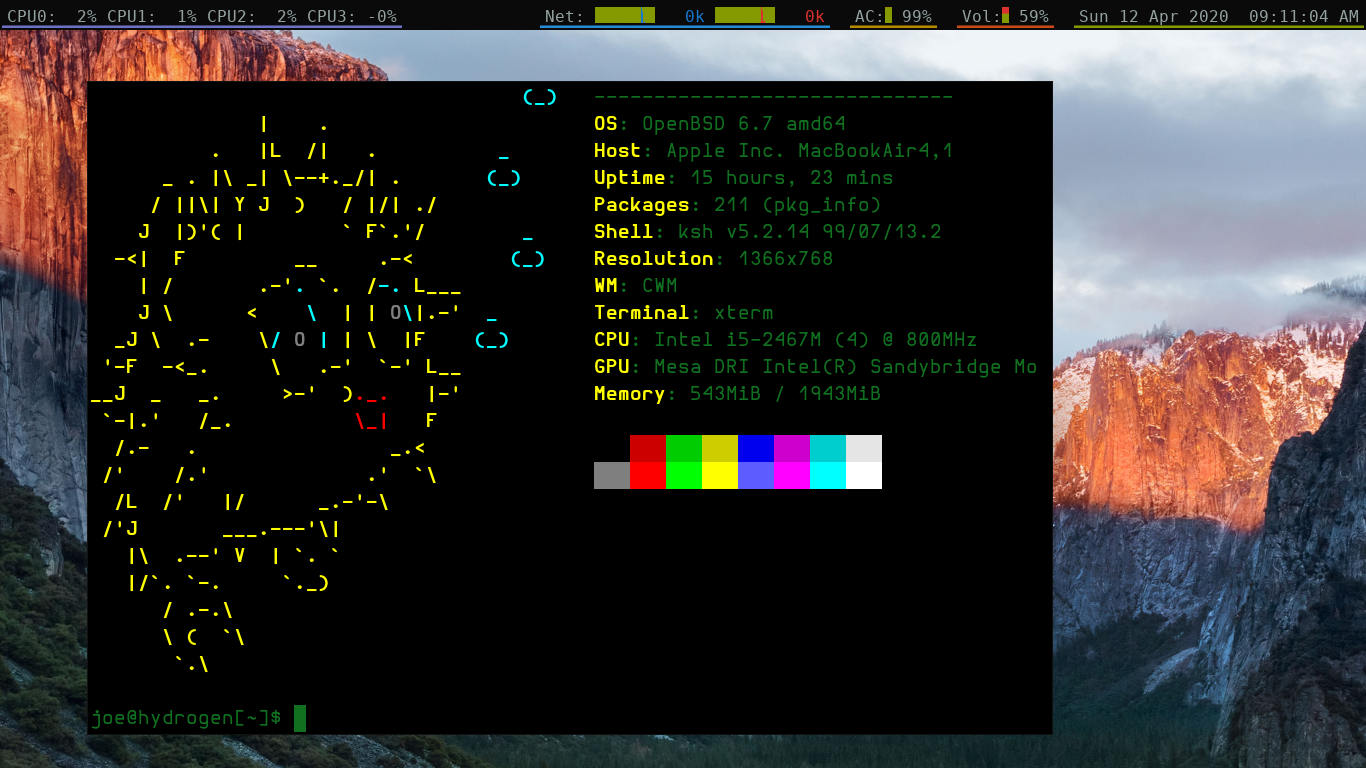Click the AC 99% battery indicator
1366x768 pixels.
[893, 16]
